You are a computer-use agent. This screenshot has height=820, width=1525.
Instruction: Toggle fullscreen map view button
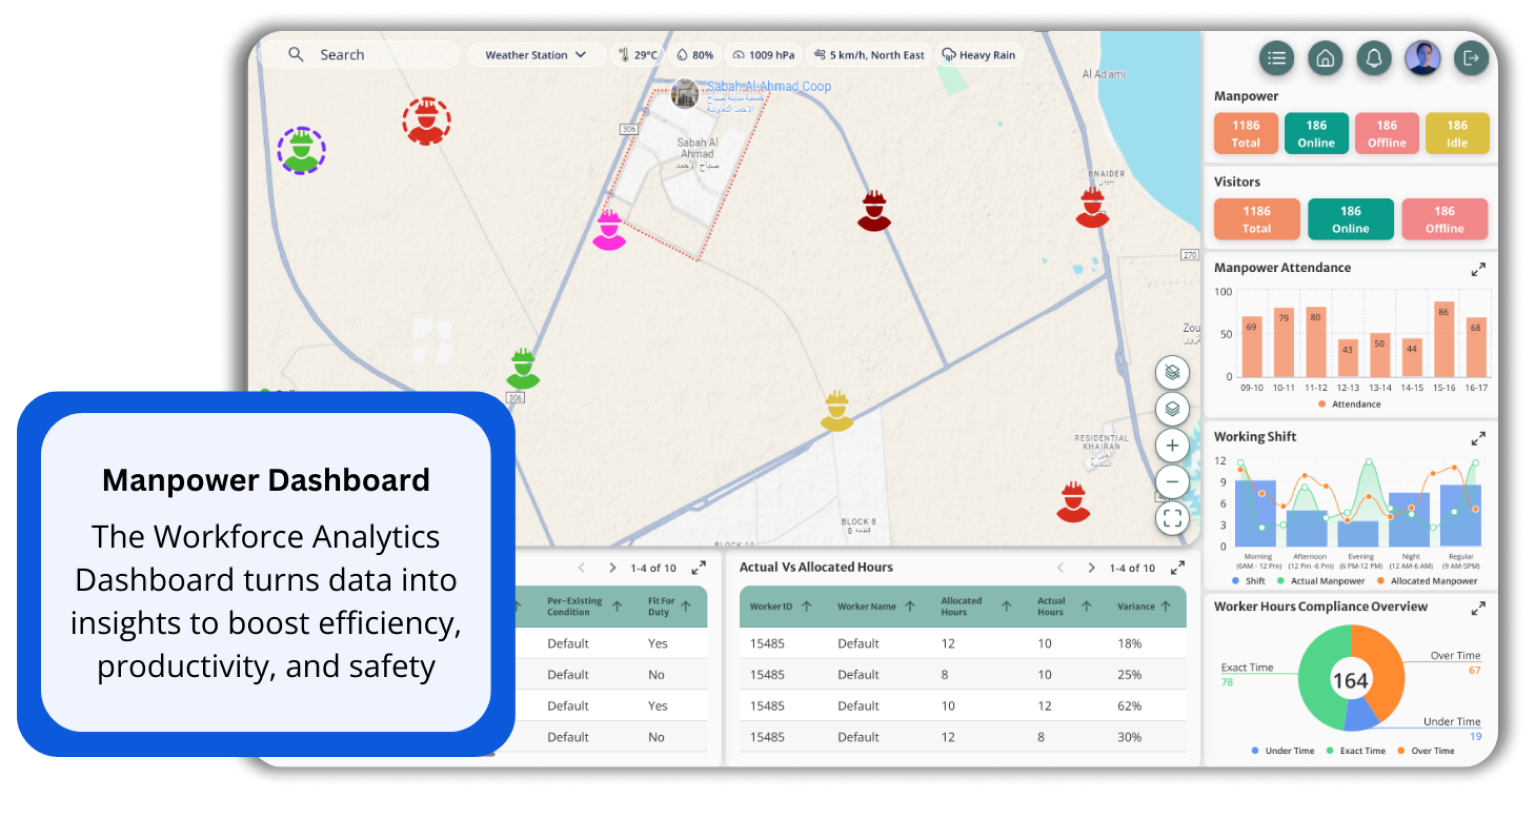[1172, 518]
